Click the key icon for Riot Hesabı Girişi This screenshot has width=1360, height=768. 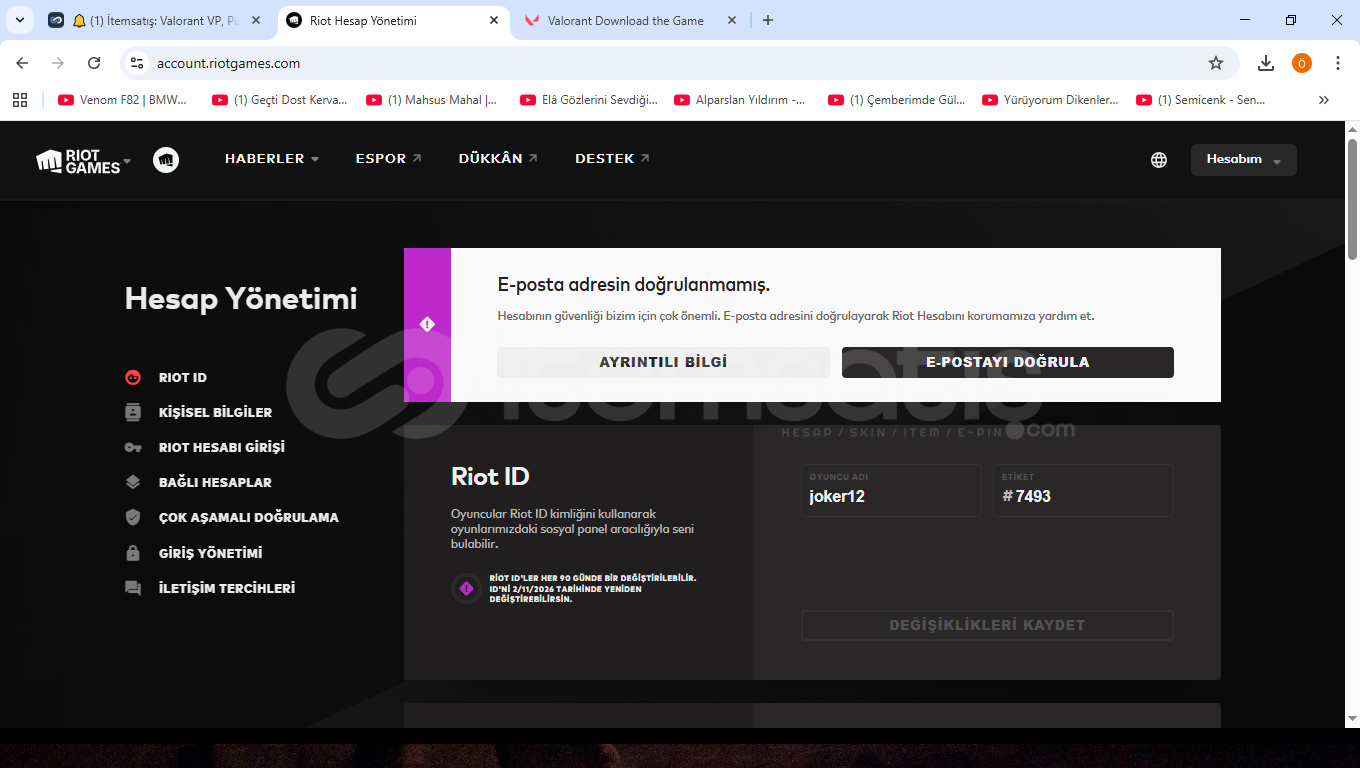(133, 447)
